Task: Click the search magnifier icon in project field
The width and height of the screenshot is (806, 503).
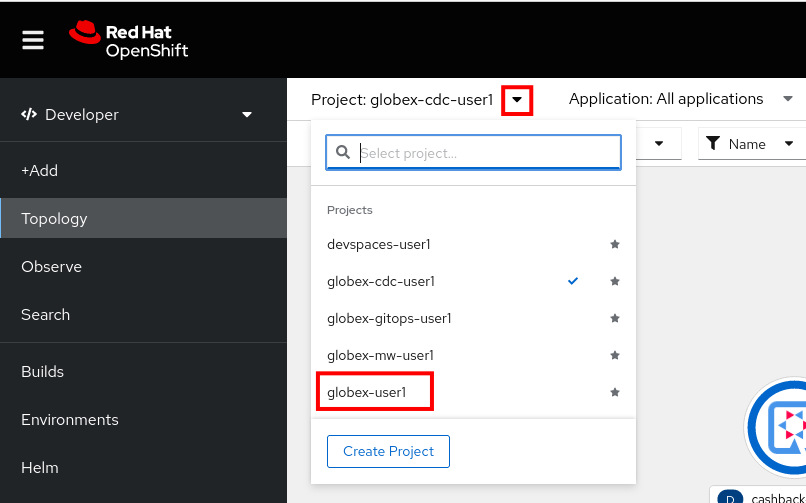Action: click(343, 152)
